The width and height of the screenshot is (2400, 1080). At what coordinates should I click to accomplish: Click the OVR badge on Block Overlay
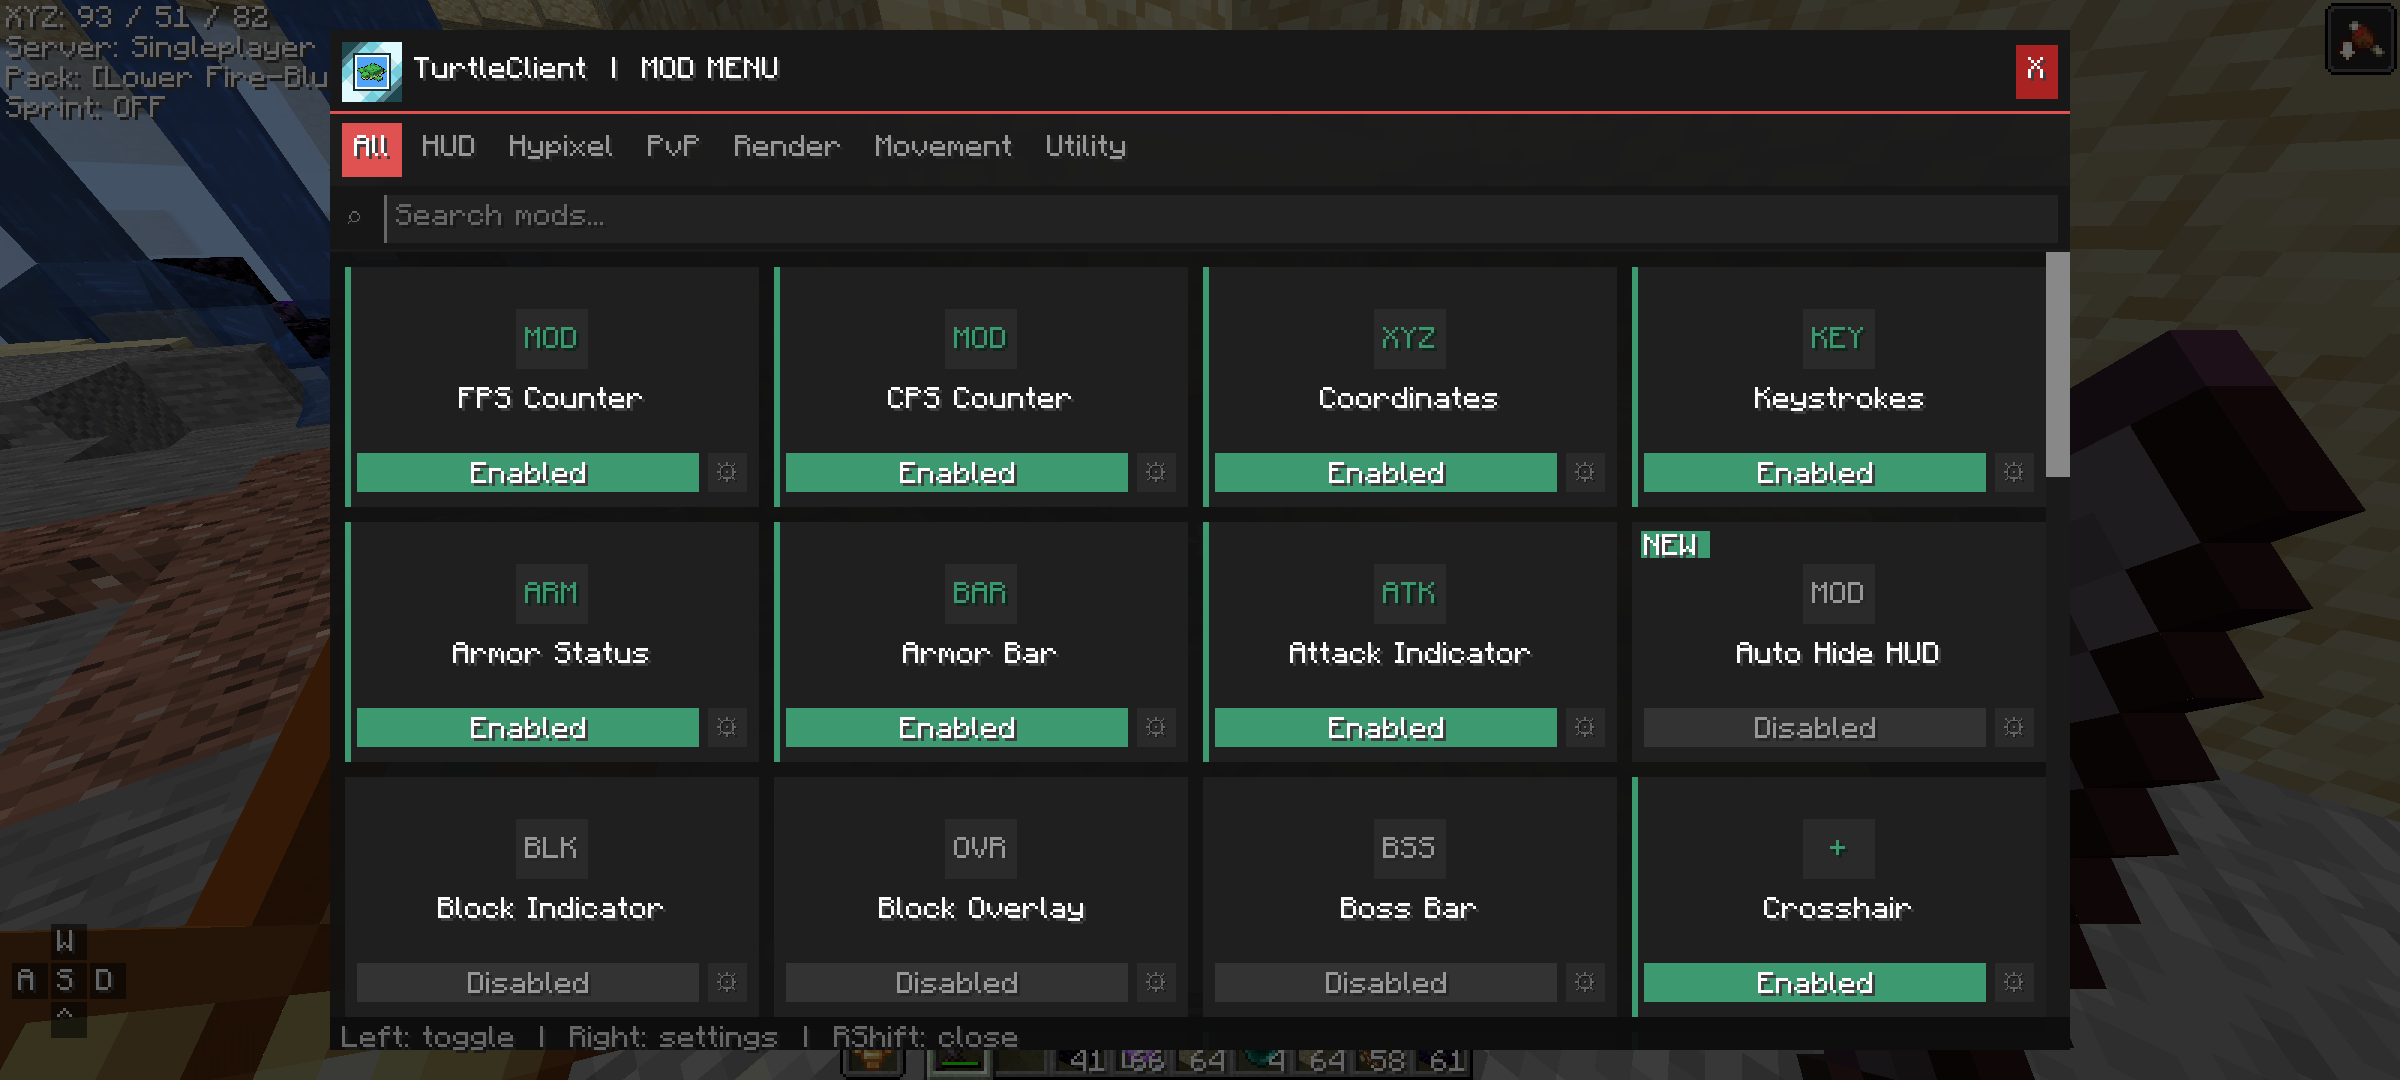pyautogui.click(x=979, y=848)
